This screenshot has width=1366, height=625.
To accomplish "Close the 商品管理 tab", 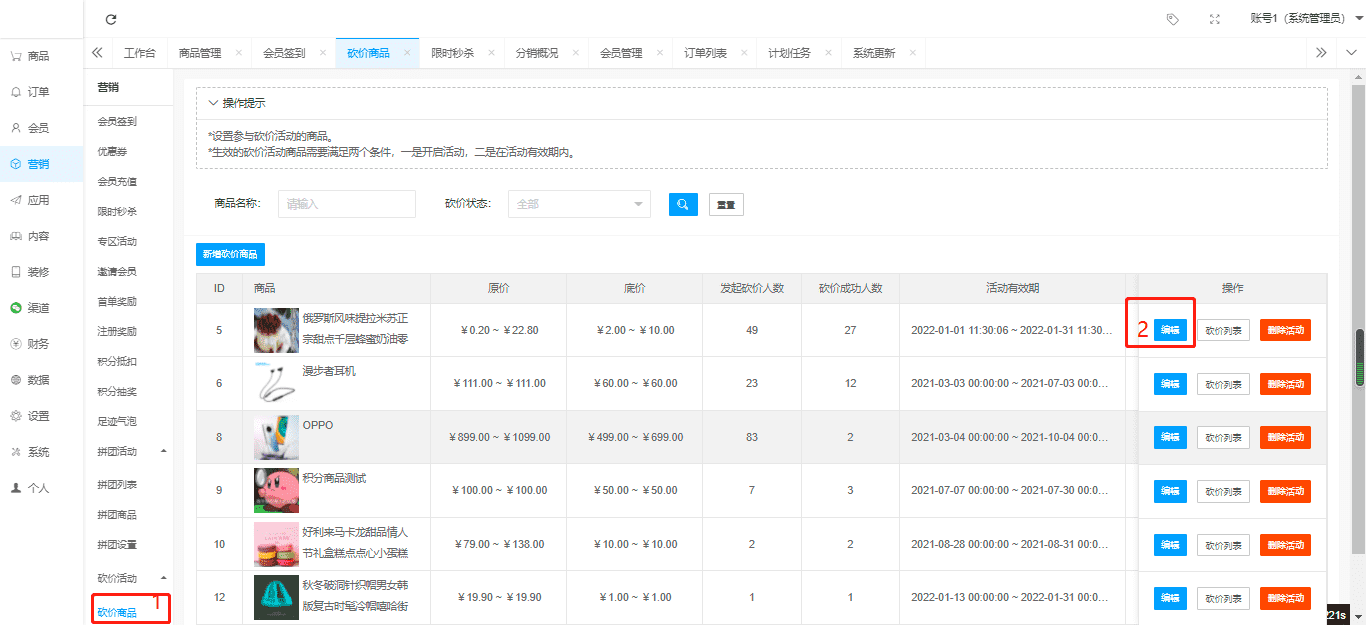I will [x=238, y=53].
